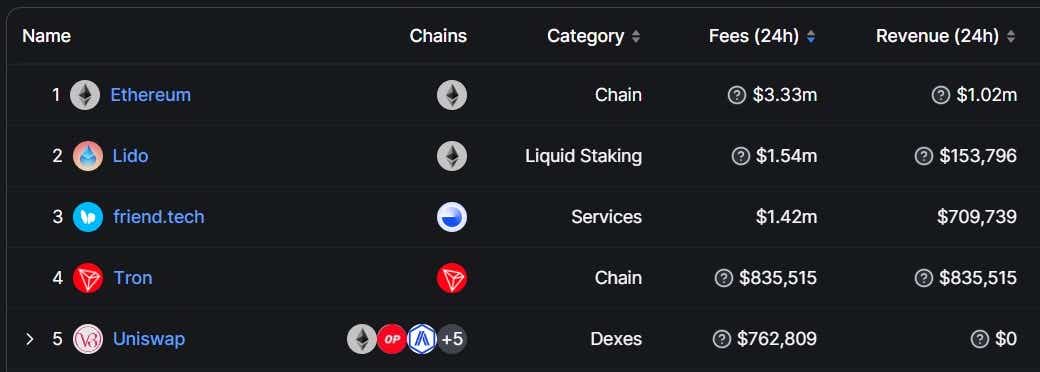Click the Tron red logo next to name

pos(88,278)
